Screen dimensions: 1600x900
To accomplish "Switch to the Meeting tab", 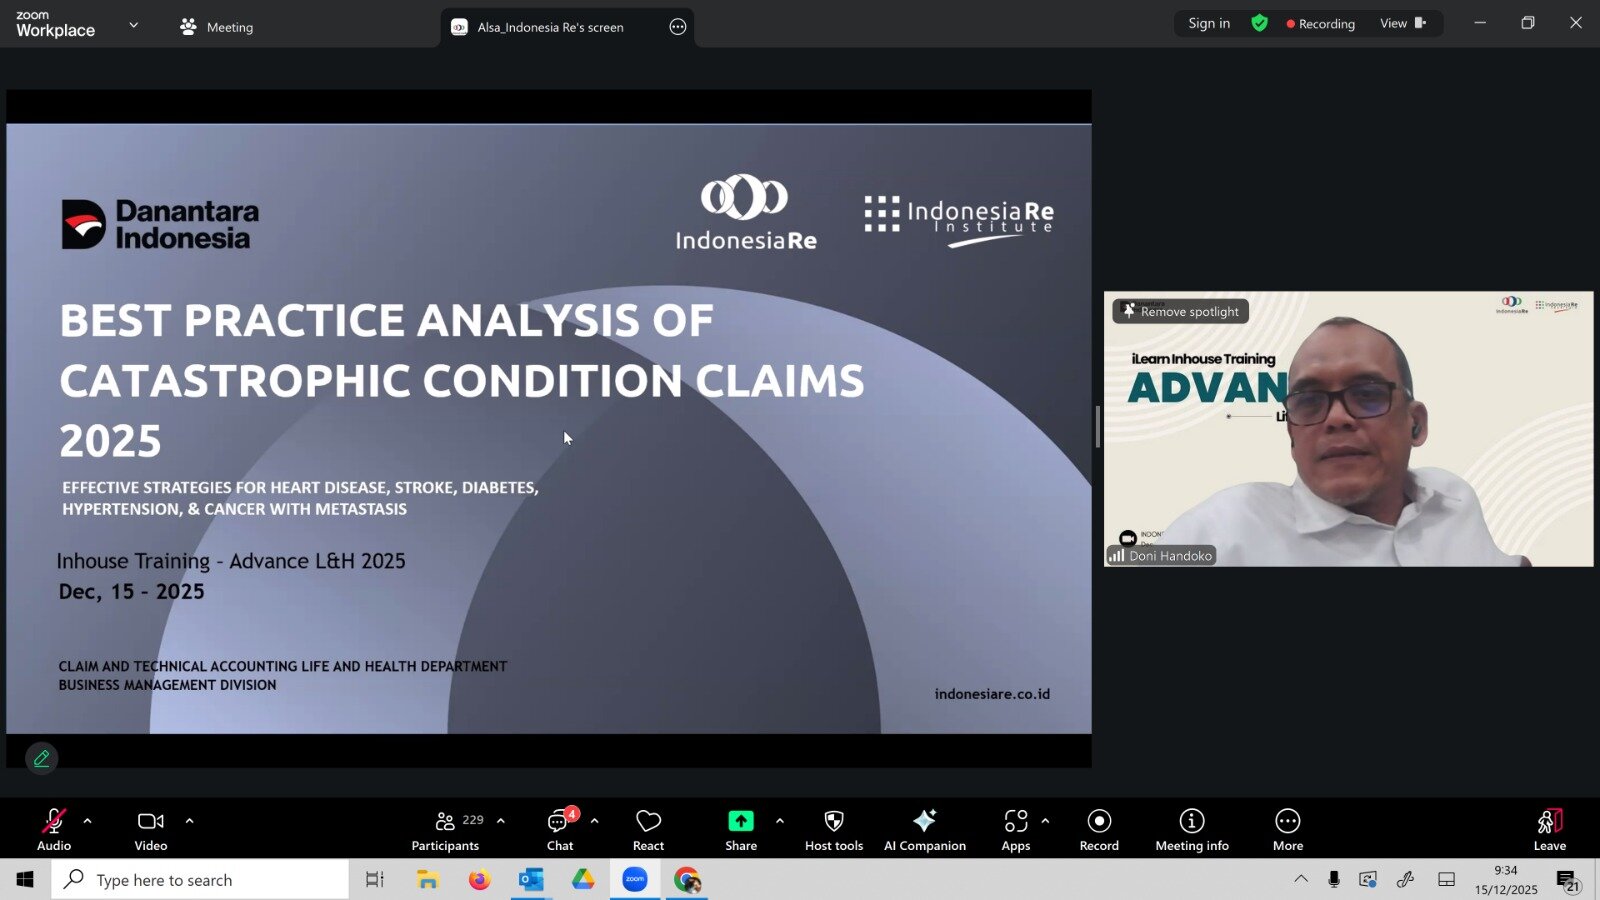I will (217, 27).
